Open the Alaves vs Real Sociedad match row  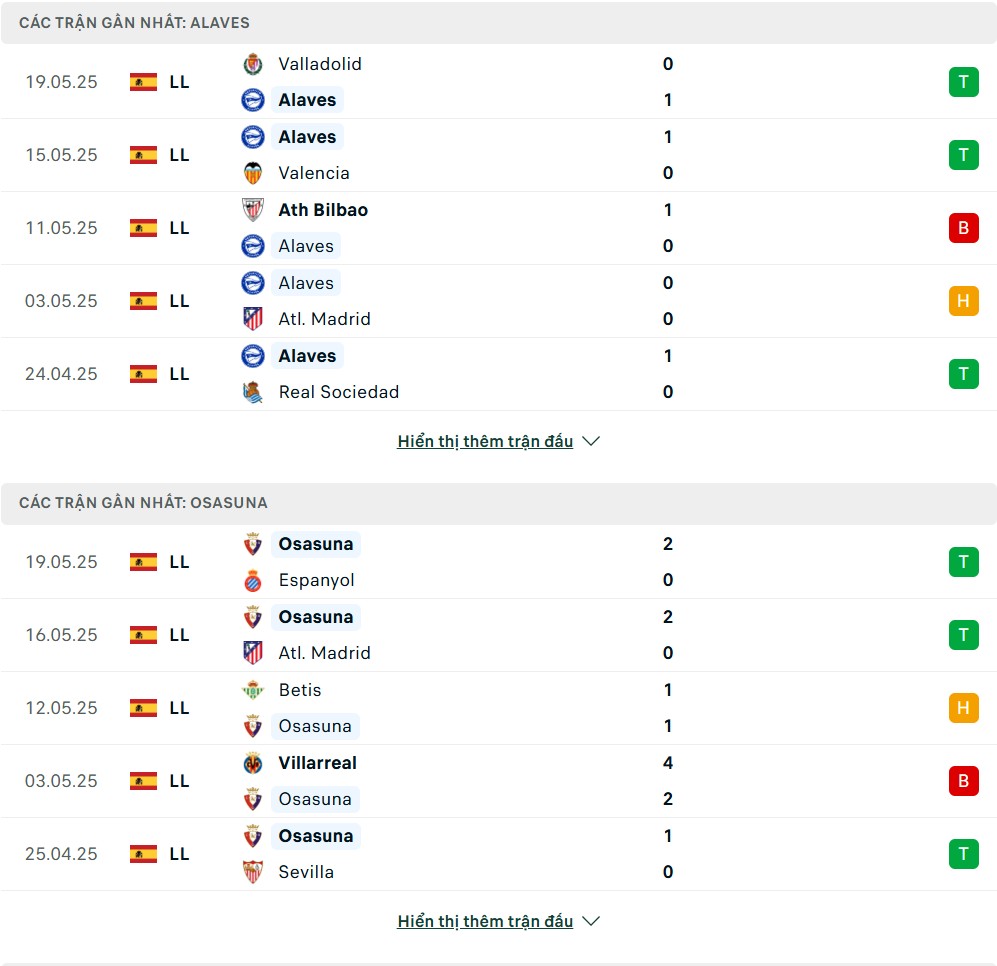498,374
